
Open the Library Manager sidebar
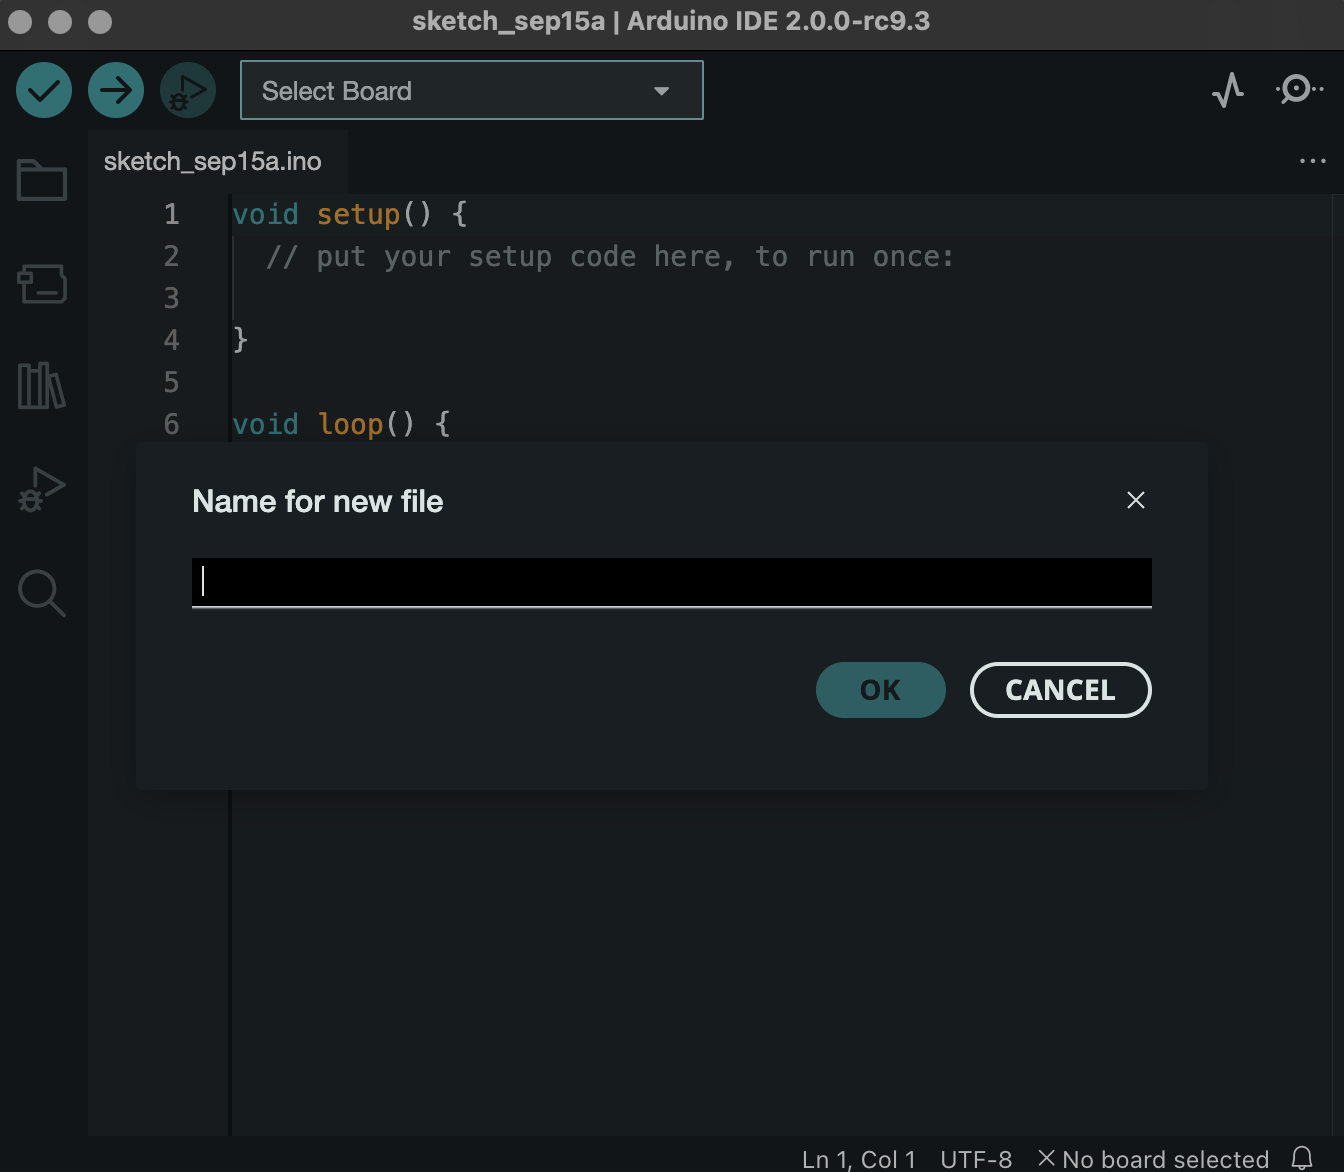(x=42, y=386)
